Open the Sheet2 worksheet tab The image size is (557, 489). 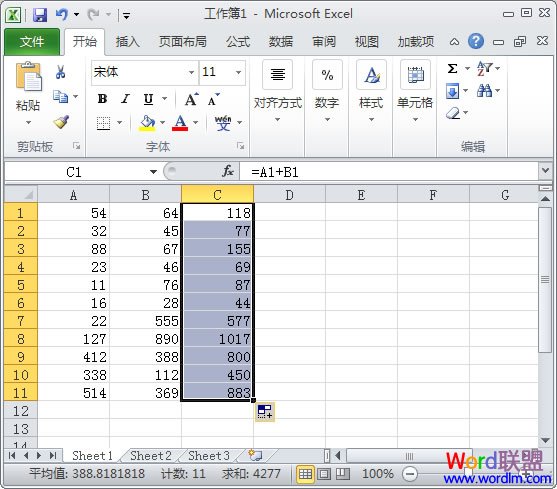pos(151,456)
